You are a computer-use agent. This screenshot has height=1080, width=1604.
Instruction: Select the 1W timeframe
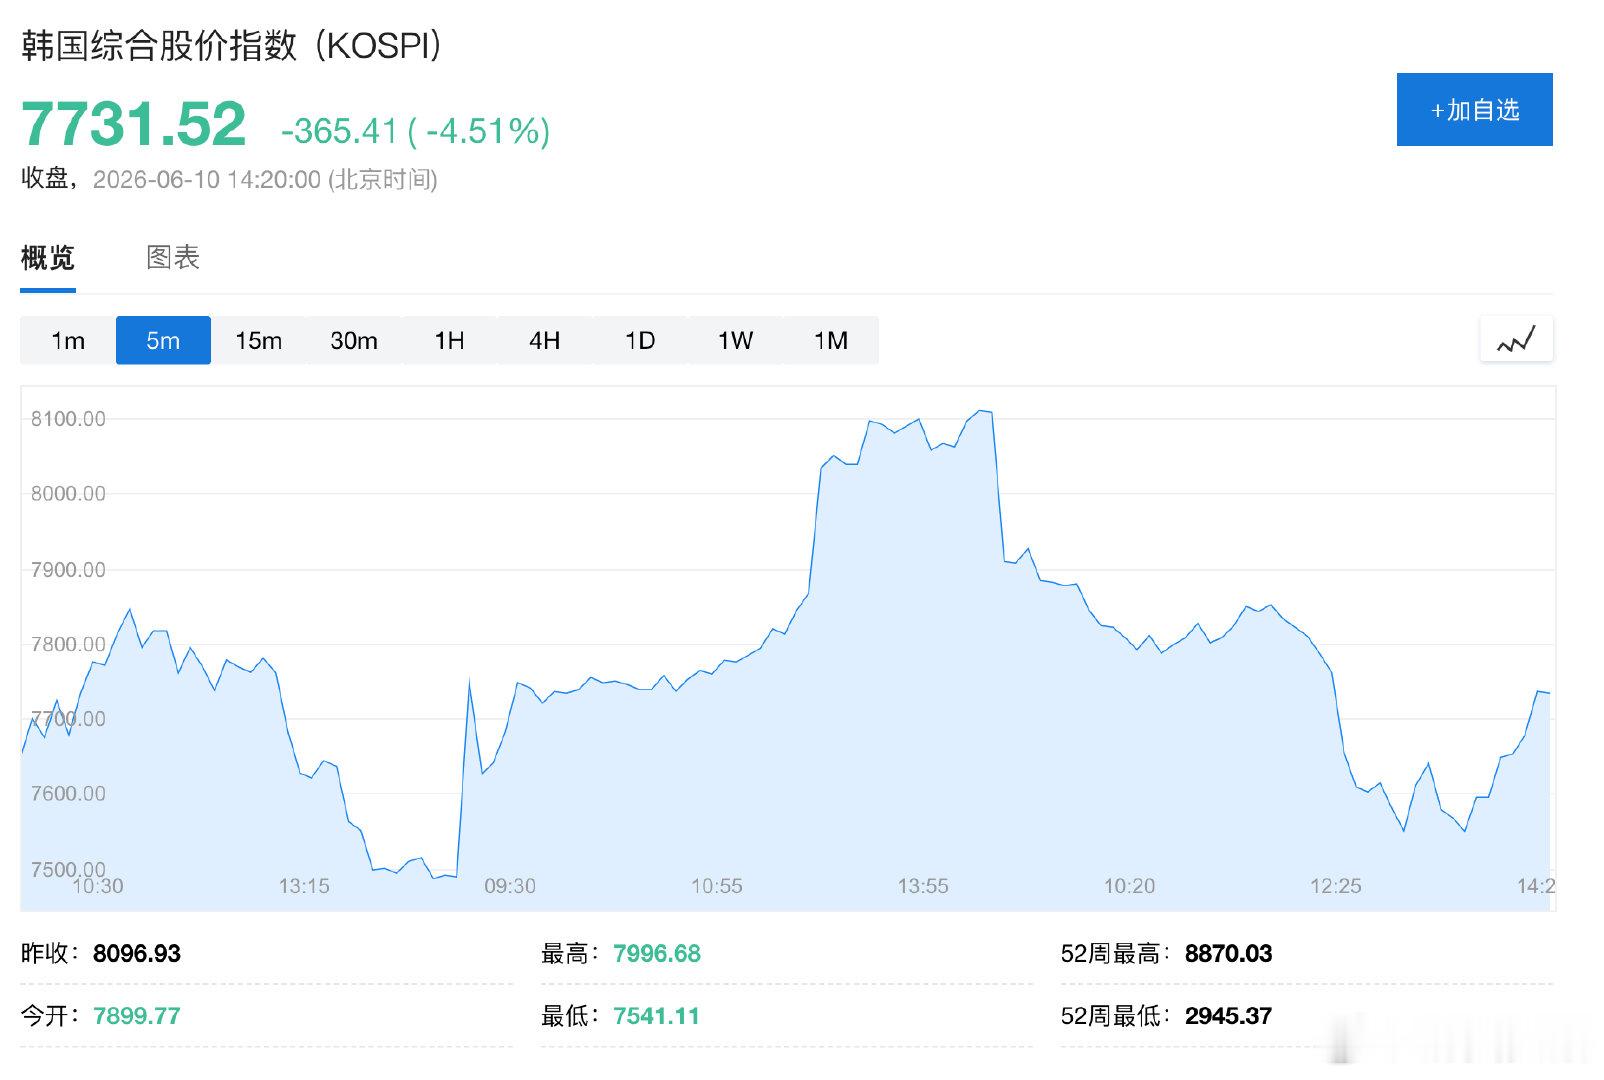click(x=735, y=340)
